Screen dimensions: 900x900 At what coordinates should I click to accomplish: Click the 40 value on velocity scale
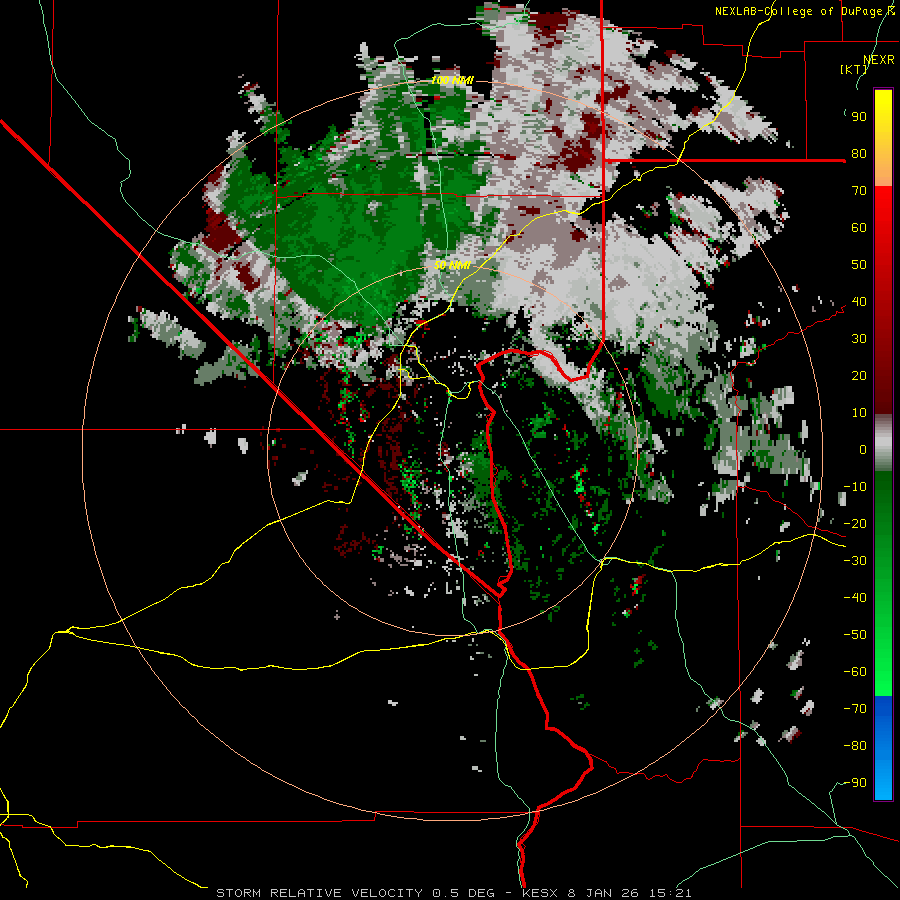pos(859,301)
